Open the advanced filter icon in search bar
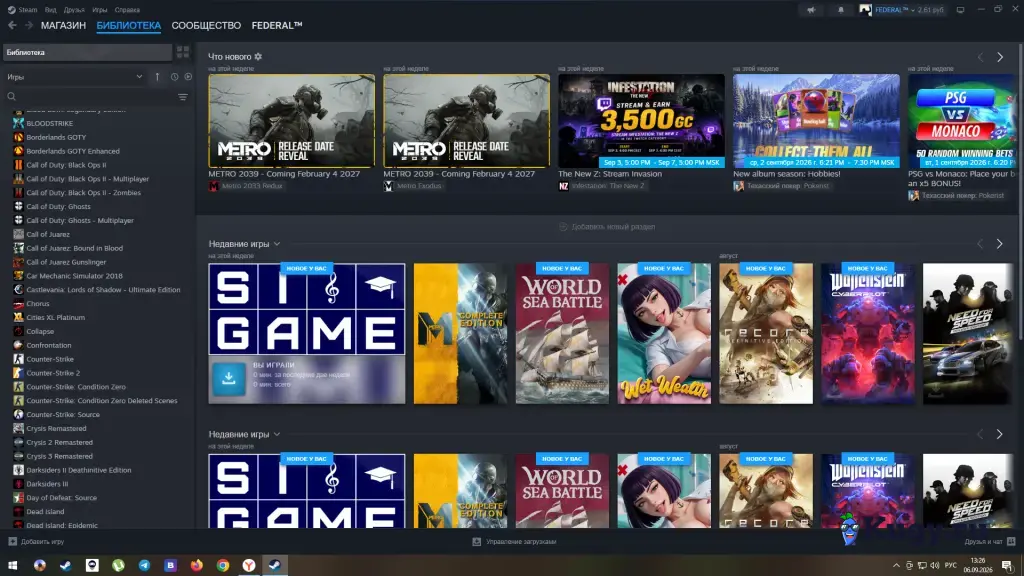This screenshot has height=576, width=1024. (x=183, y=97)
